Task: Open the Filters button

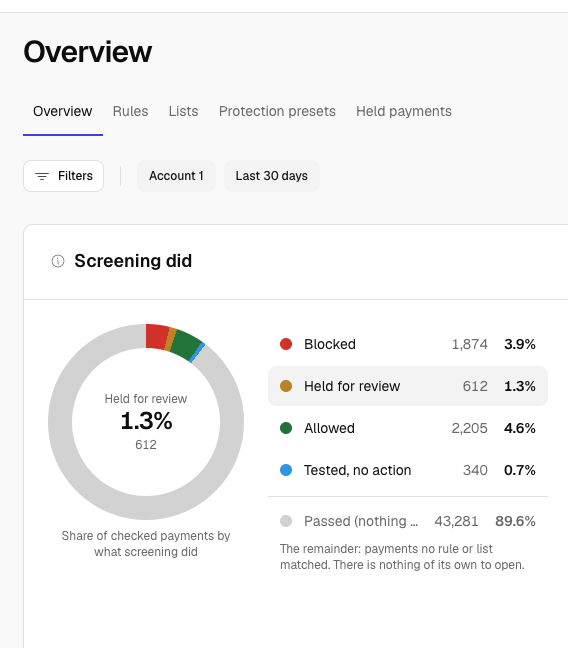Action: coord(63,176)
